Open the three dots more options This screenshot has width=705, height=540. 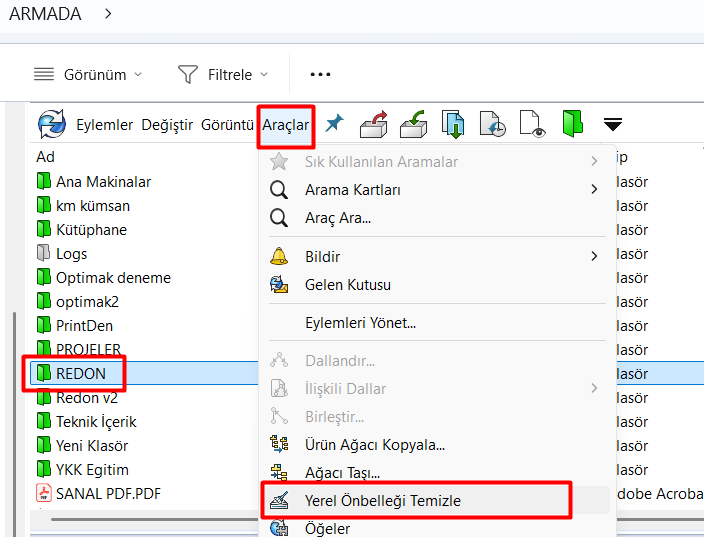(x=320, y=75)
